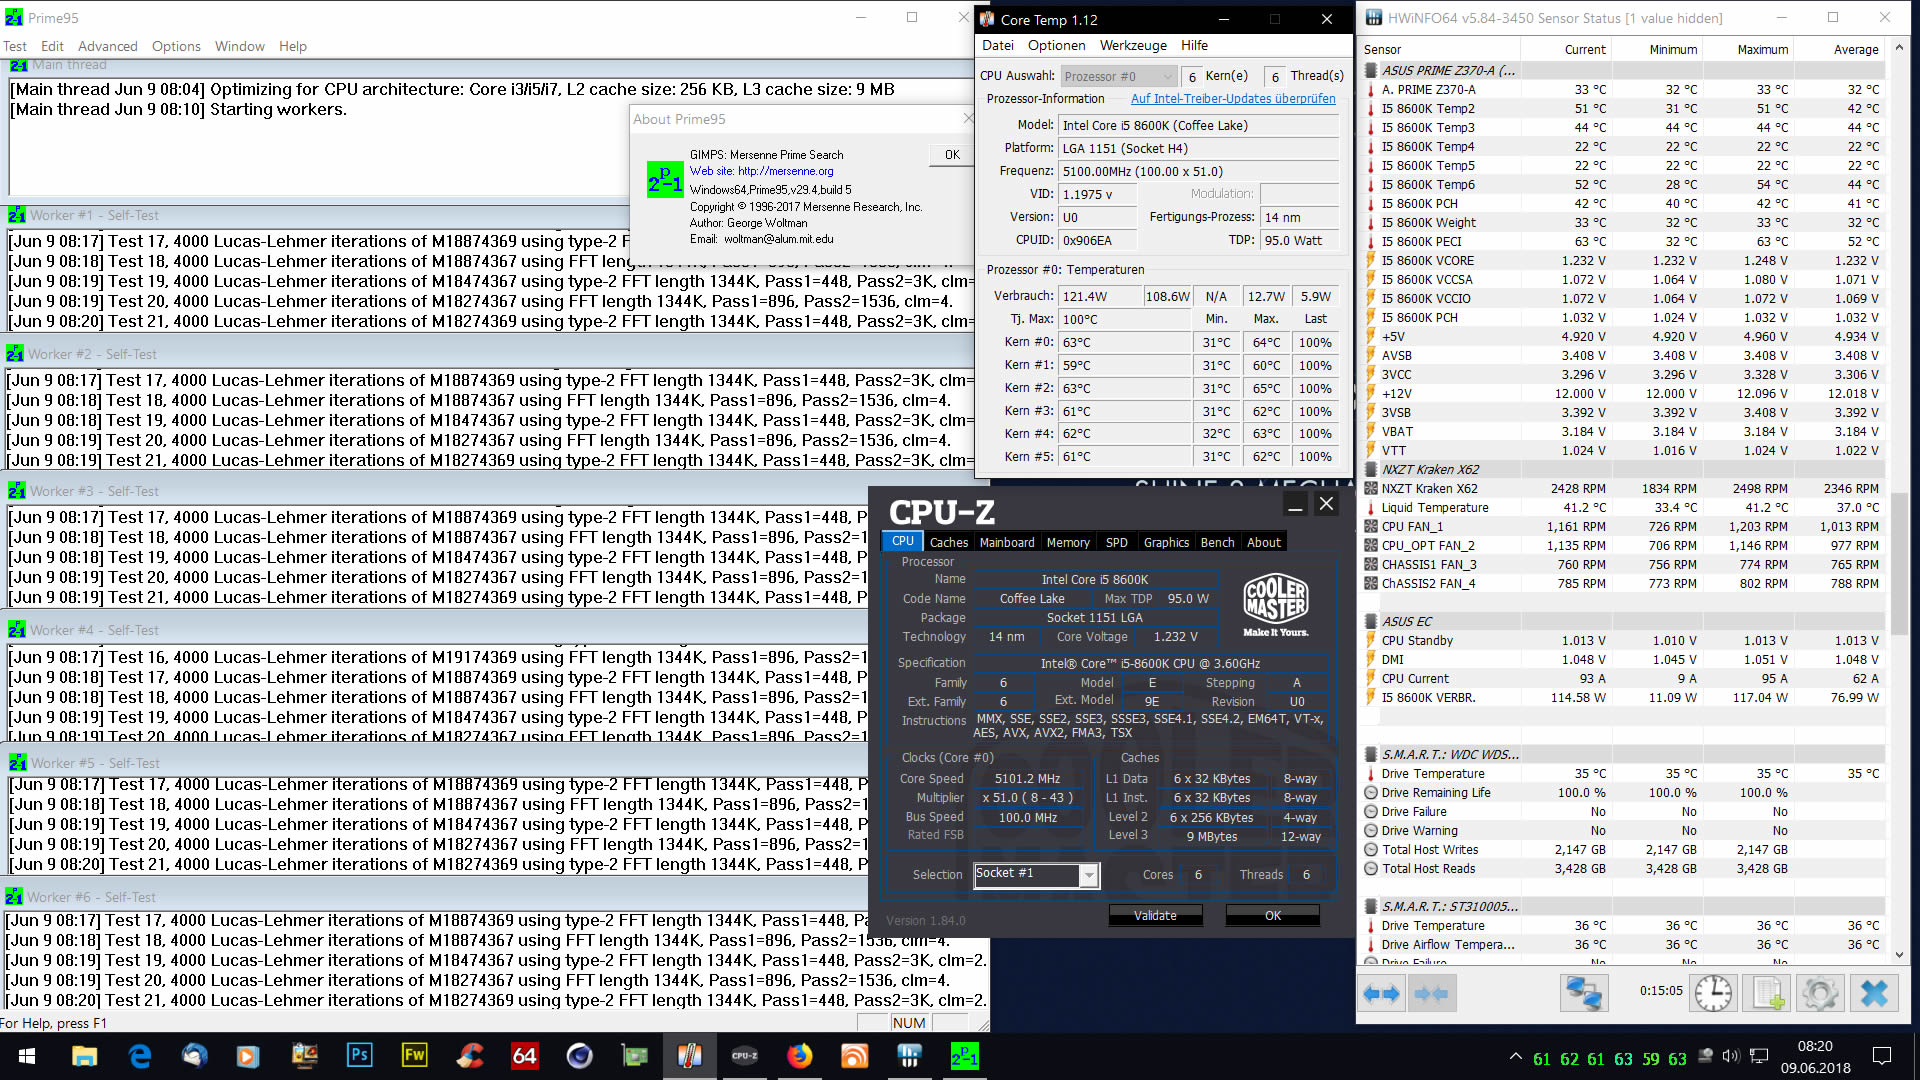The width and height of the screenshot is (1920, 1080).
Task: Switch to the Mainboard tab in CPU-Z
Action: 1006,542
